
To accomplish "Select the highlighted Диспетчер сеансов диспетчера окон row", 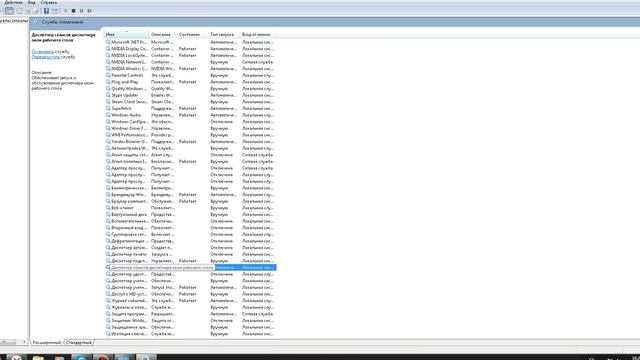I will pos(190,268).
